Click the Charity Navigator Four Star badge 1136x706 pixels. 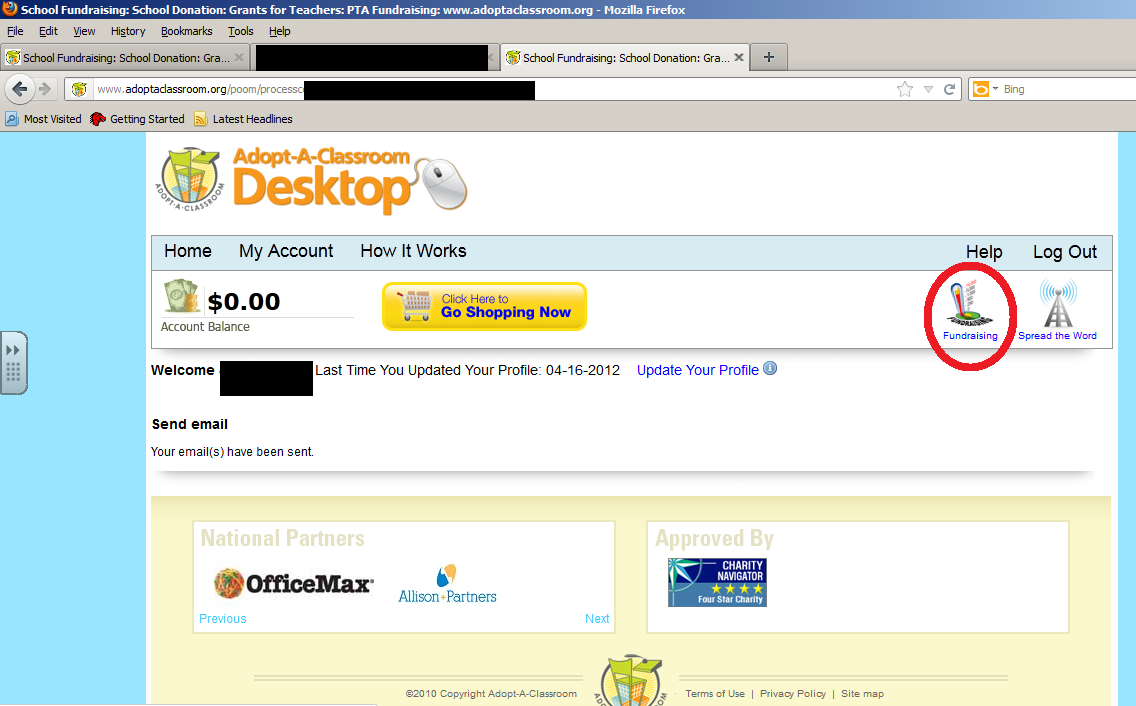717,582
